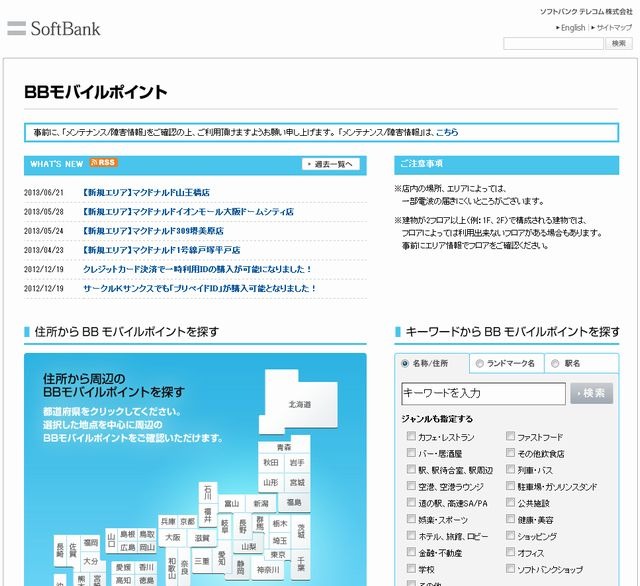Open news マクドナルド309堺美原店
This screenshot has height=586, width=640.
[x=153, y=231]
